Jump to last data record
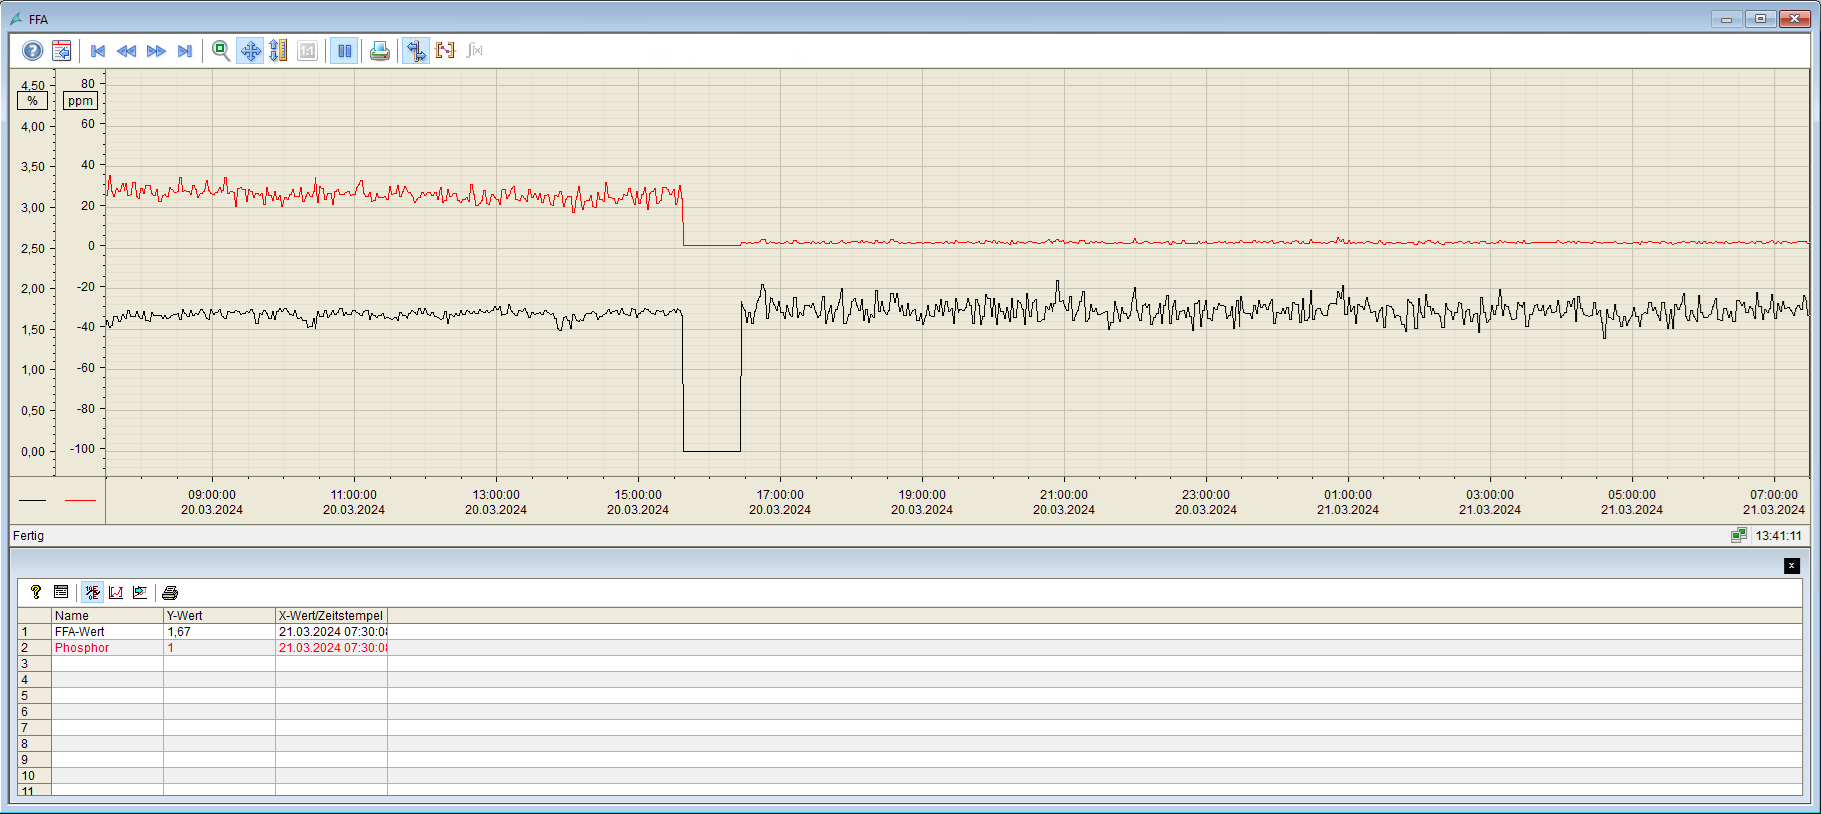The height and width of the screenshot is (814, 1821). click(185, 50)
